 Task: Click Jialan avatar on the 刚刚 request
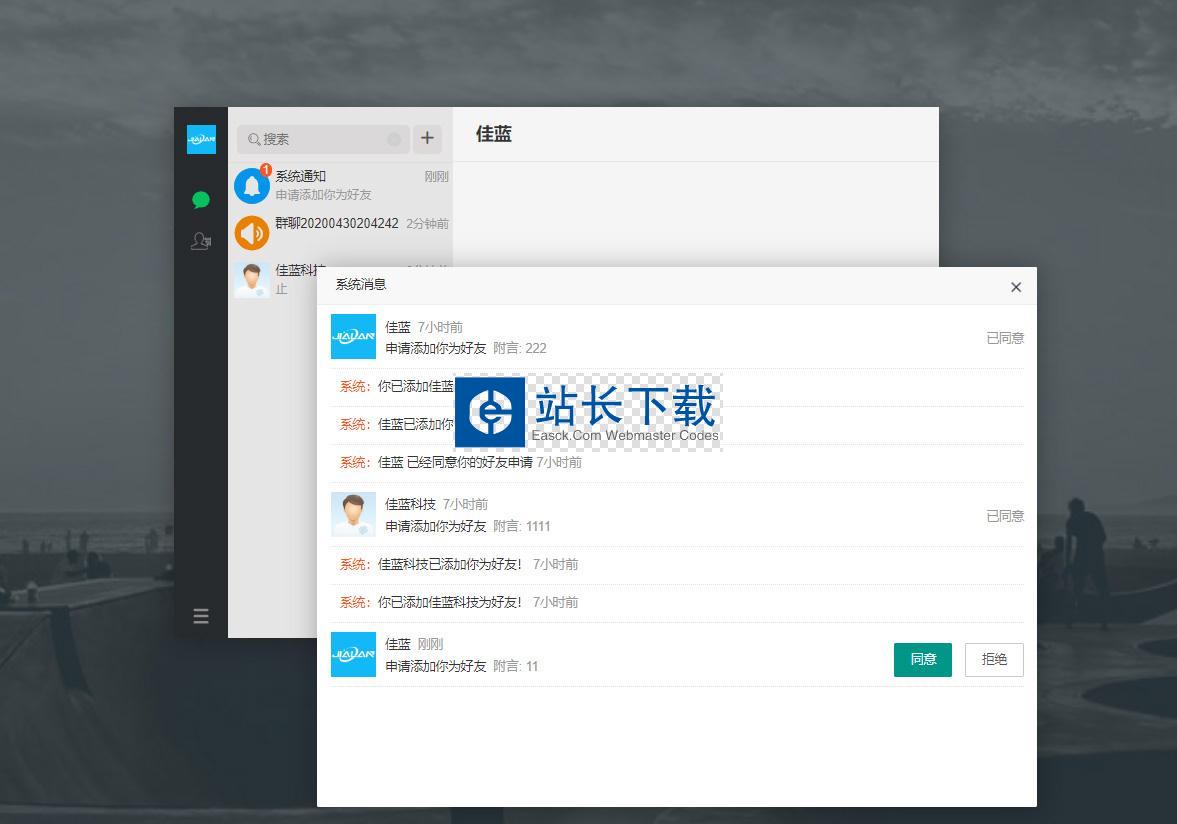(353, 654)
